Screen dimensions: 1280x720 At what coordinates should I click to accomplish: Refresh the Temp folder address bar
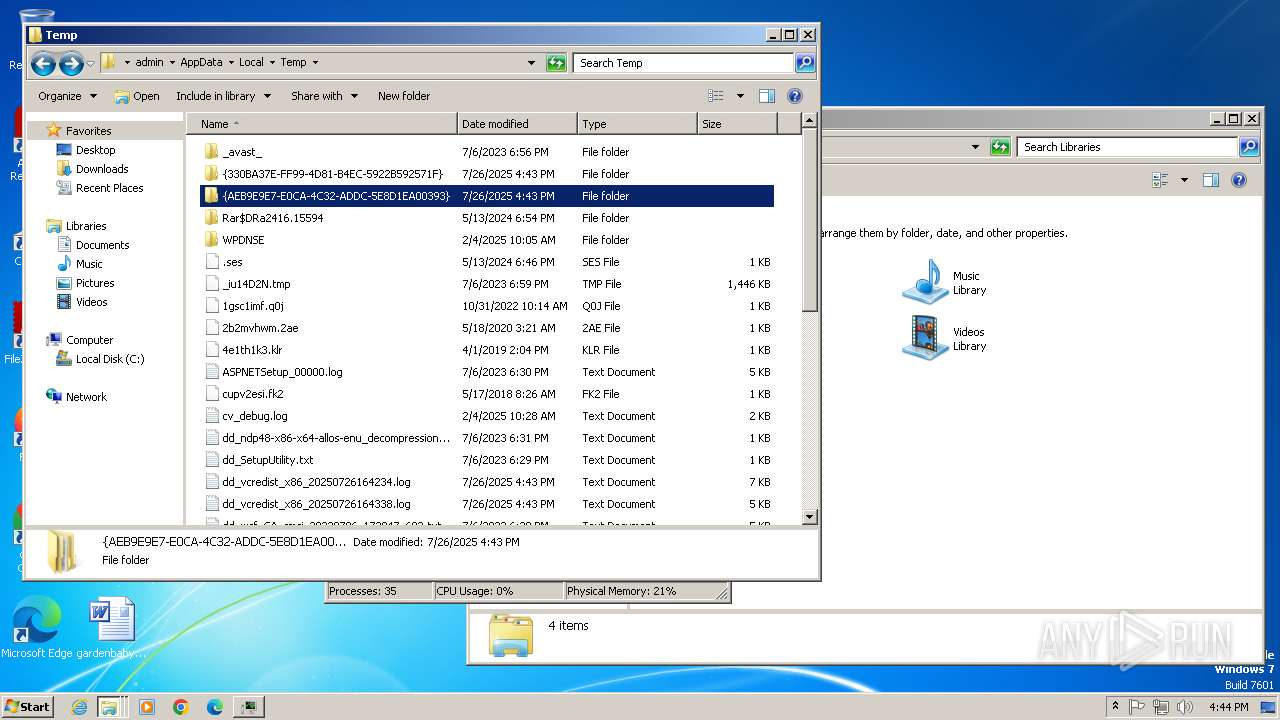[x=556, y=63]
